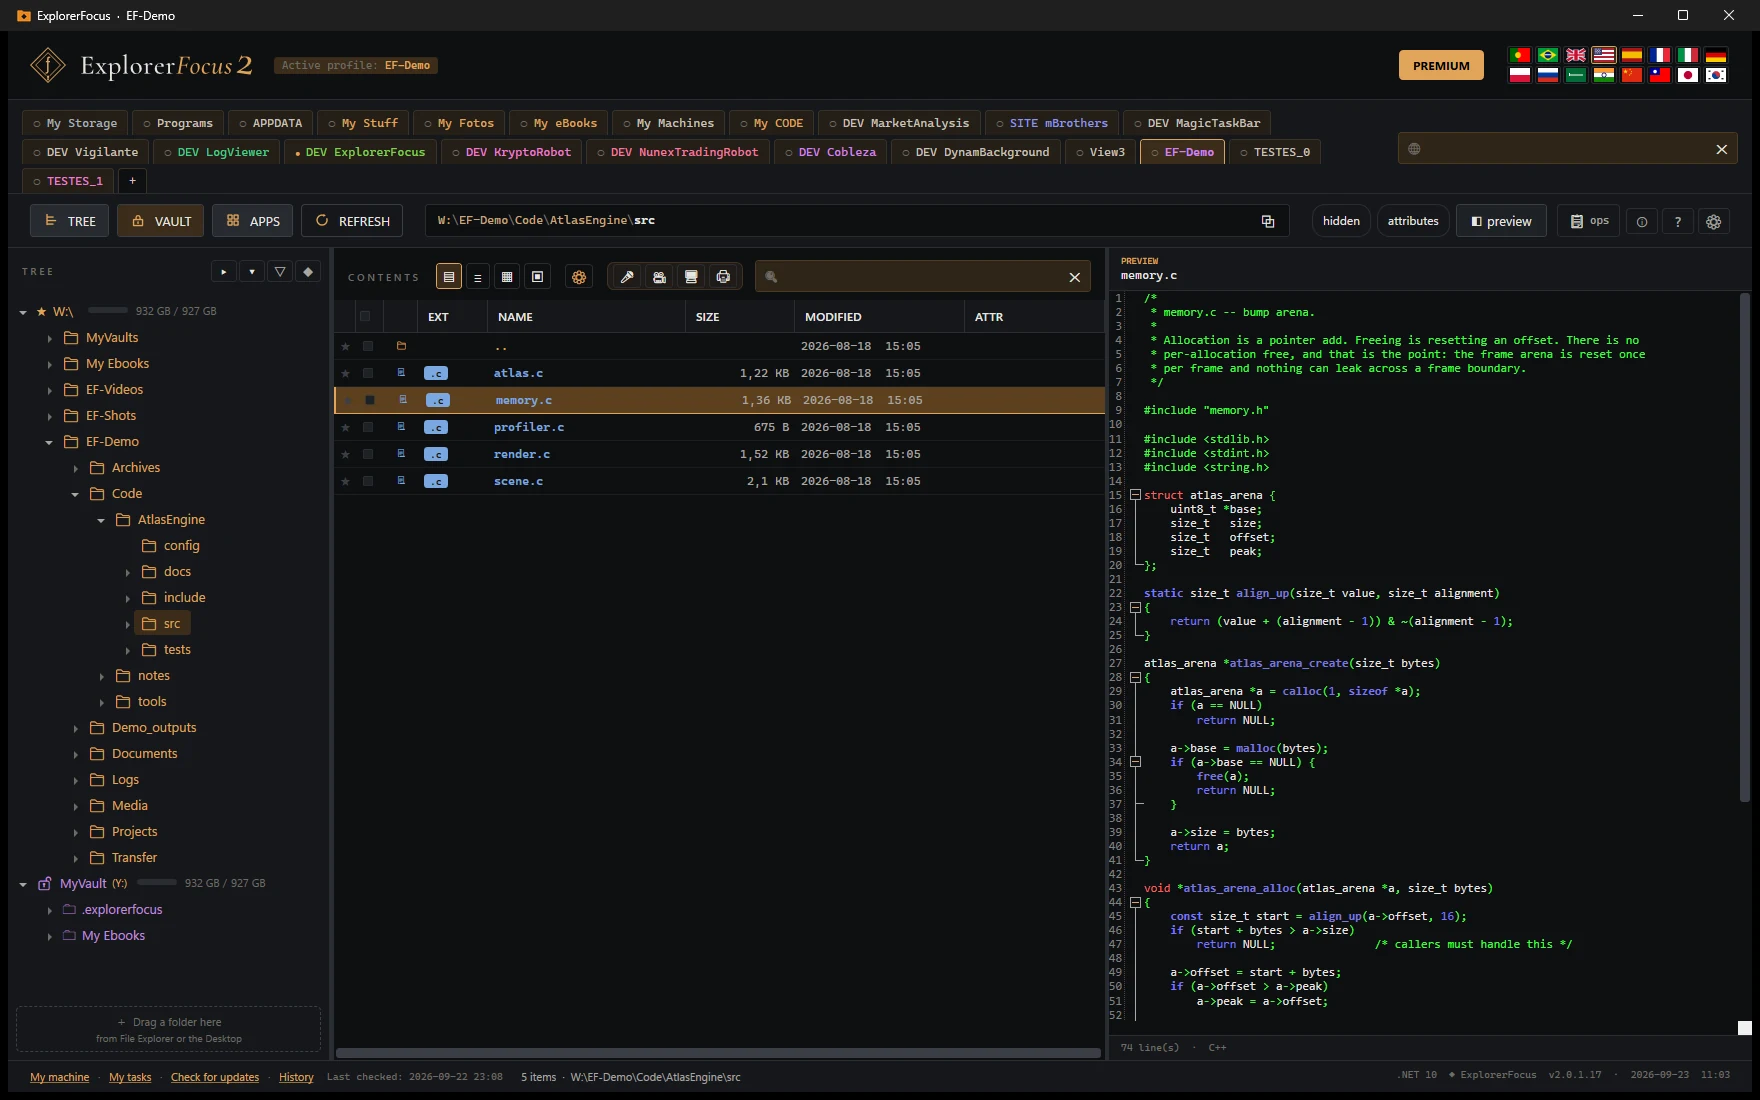Screen dimensions: 1760x1100
Task: Collapse the Code folder arrow
Action: [x=75, y=494]
